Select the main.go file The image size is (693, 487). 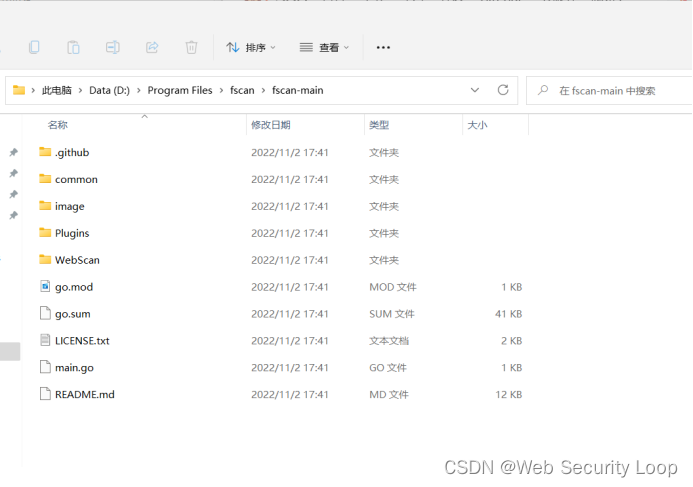pyautogui.click(x=74, y=367)
